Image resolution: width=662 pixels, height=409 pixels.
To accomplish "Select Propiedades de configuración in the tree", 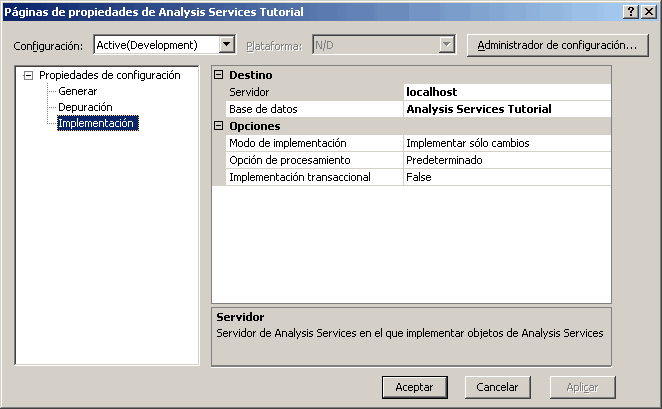I will pos(109,75).
